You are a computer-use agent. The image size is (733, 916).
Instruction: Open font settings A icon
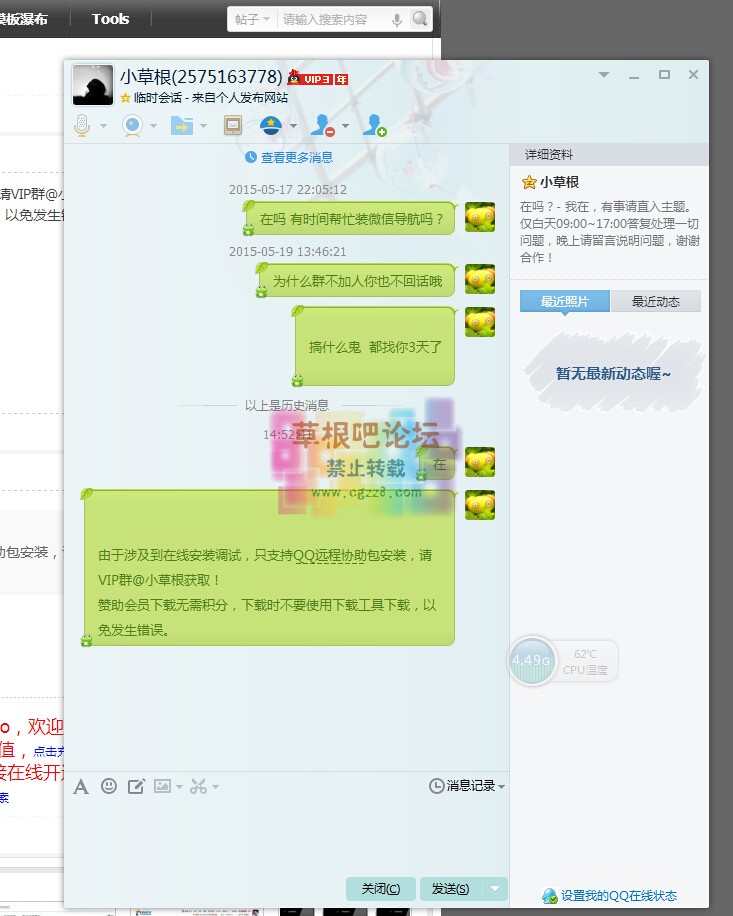coord(81,787)
